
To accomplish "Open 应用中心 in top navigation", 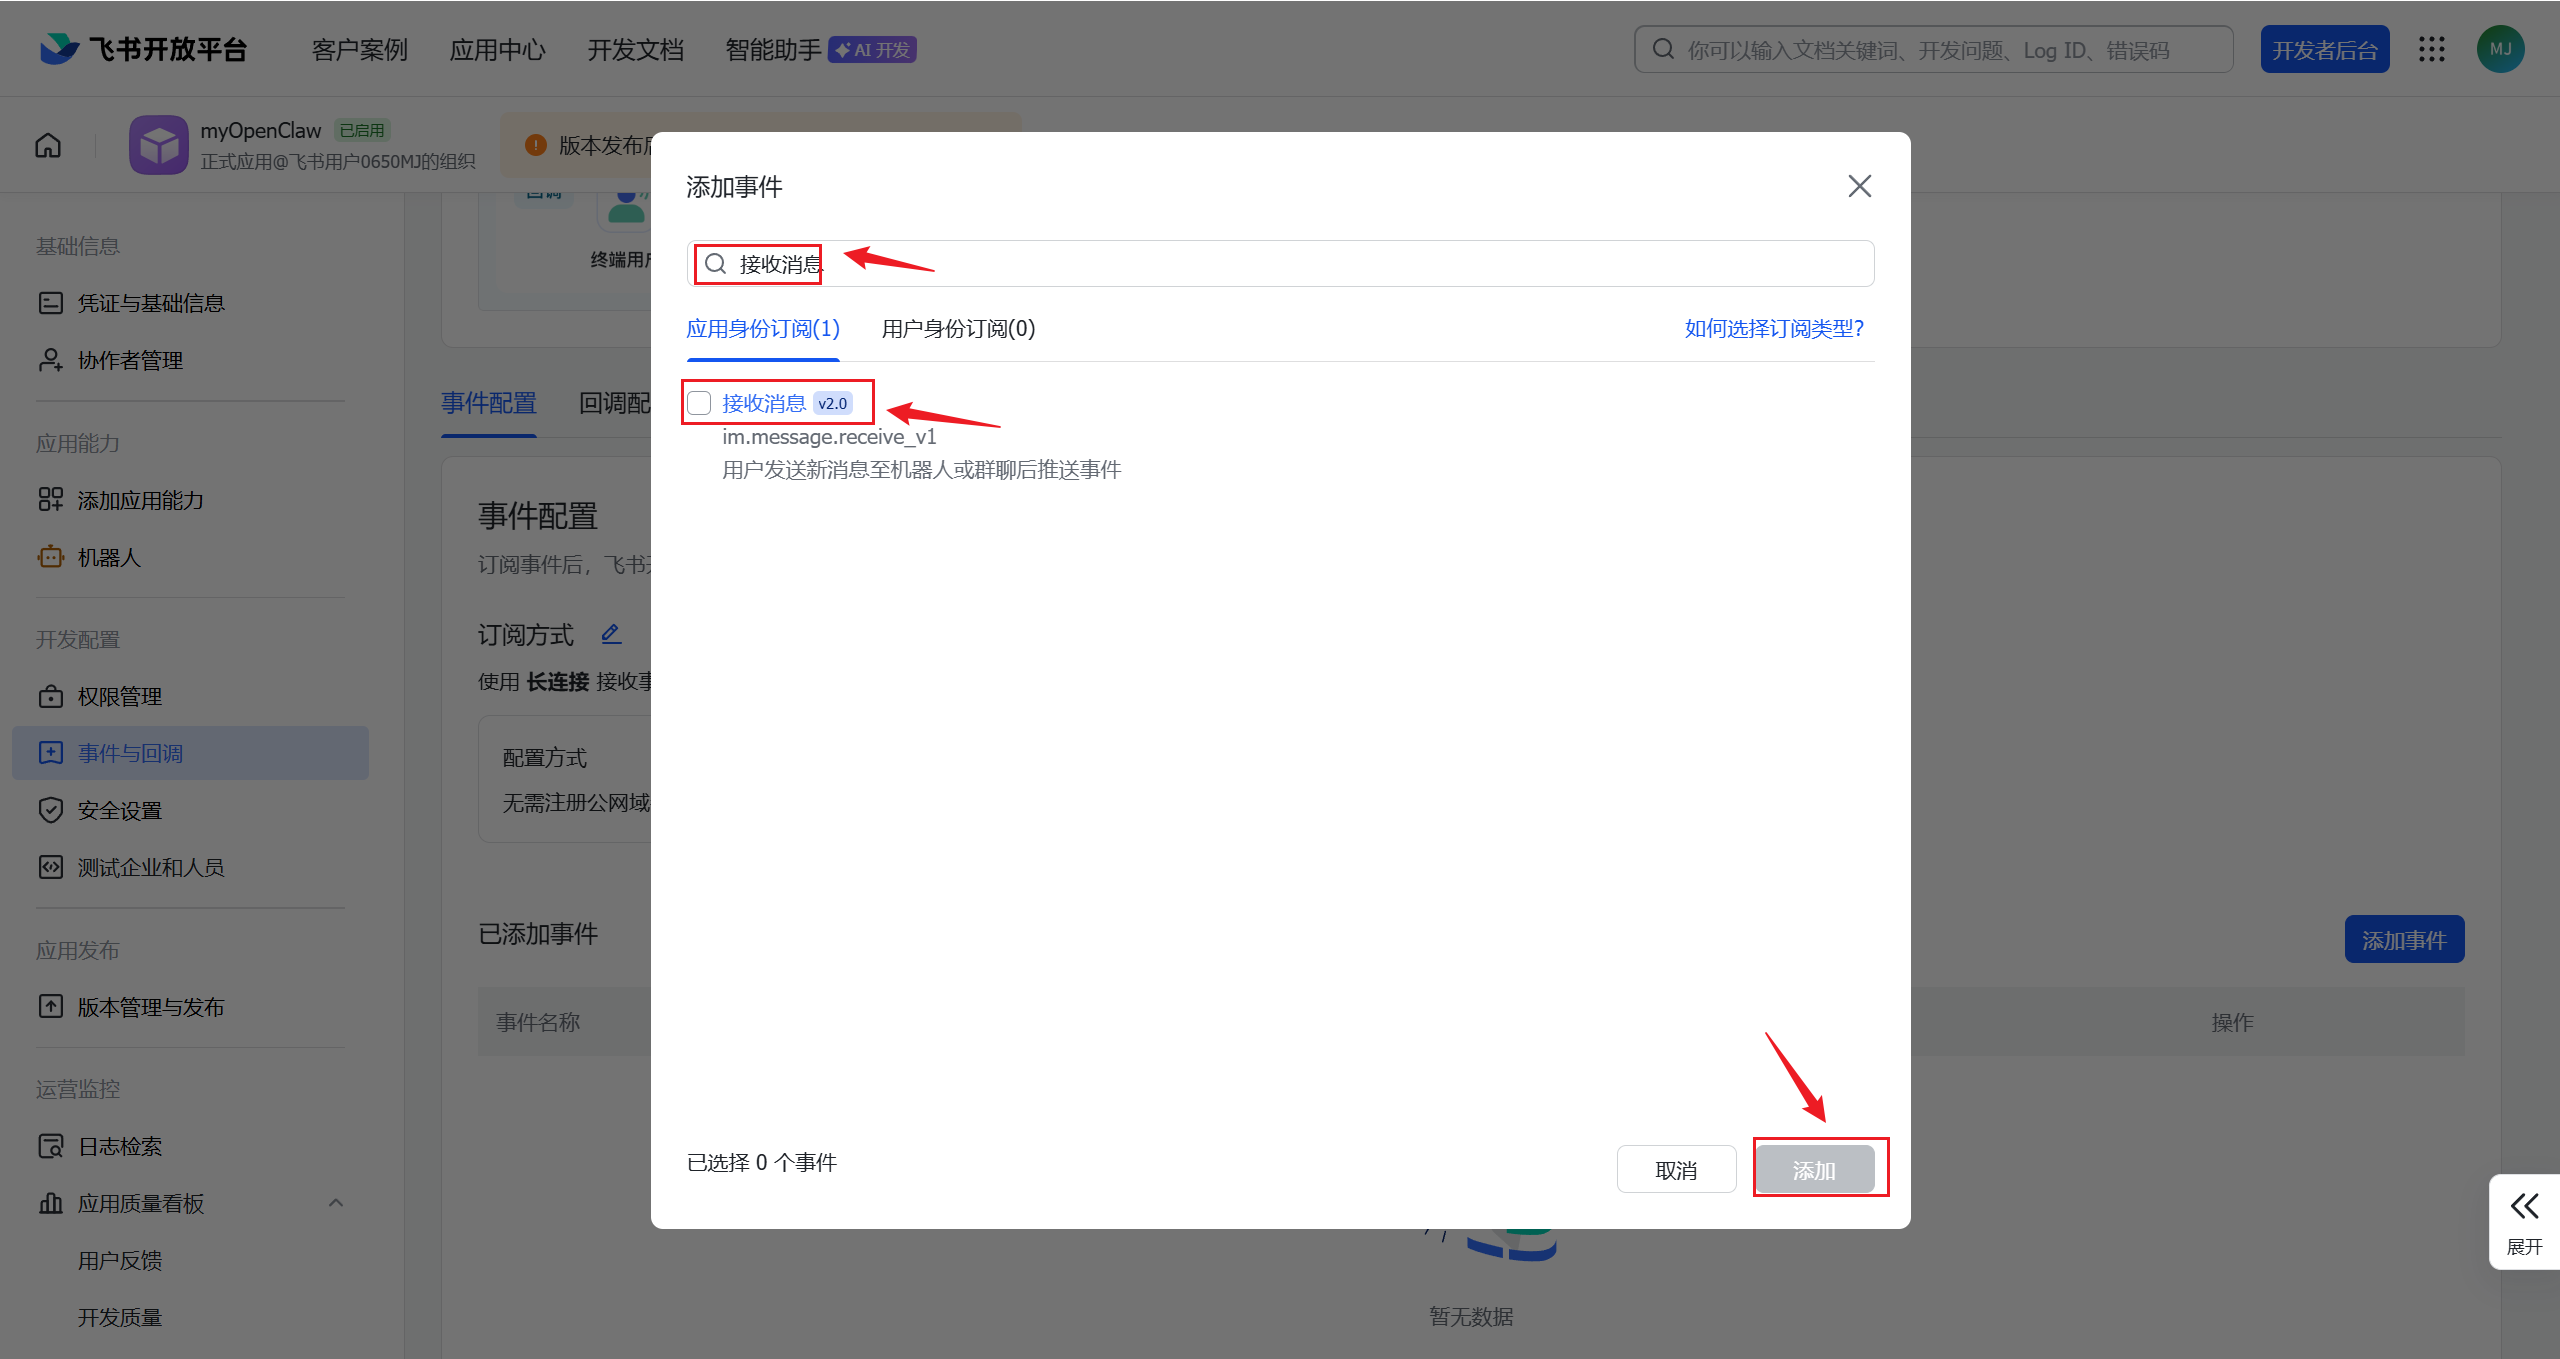I will (498, 50).
